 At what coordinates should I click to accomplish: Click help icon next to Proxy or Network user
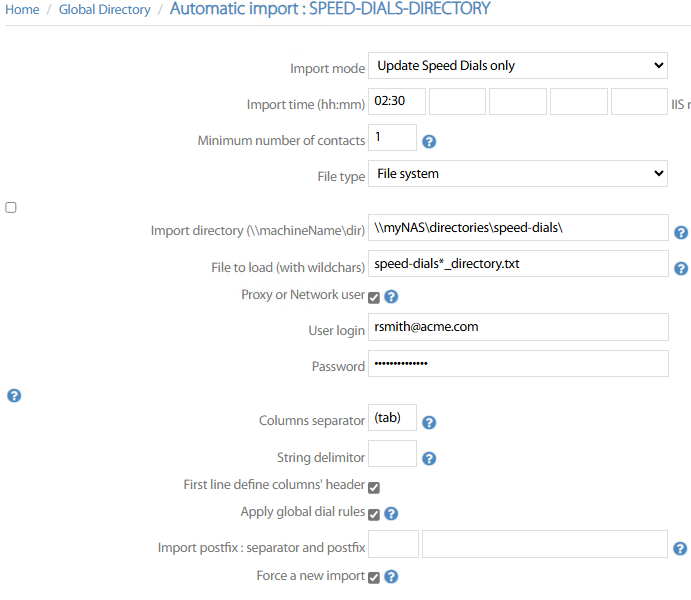pyautogui.click(x=392, y=297)
